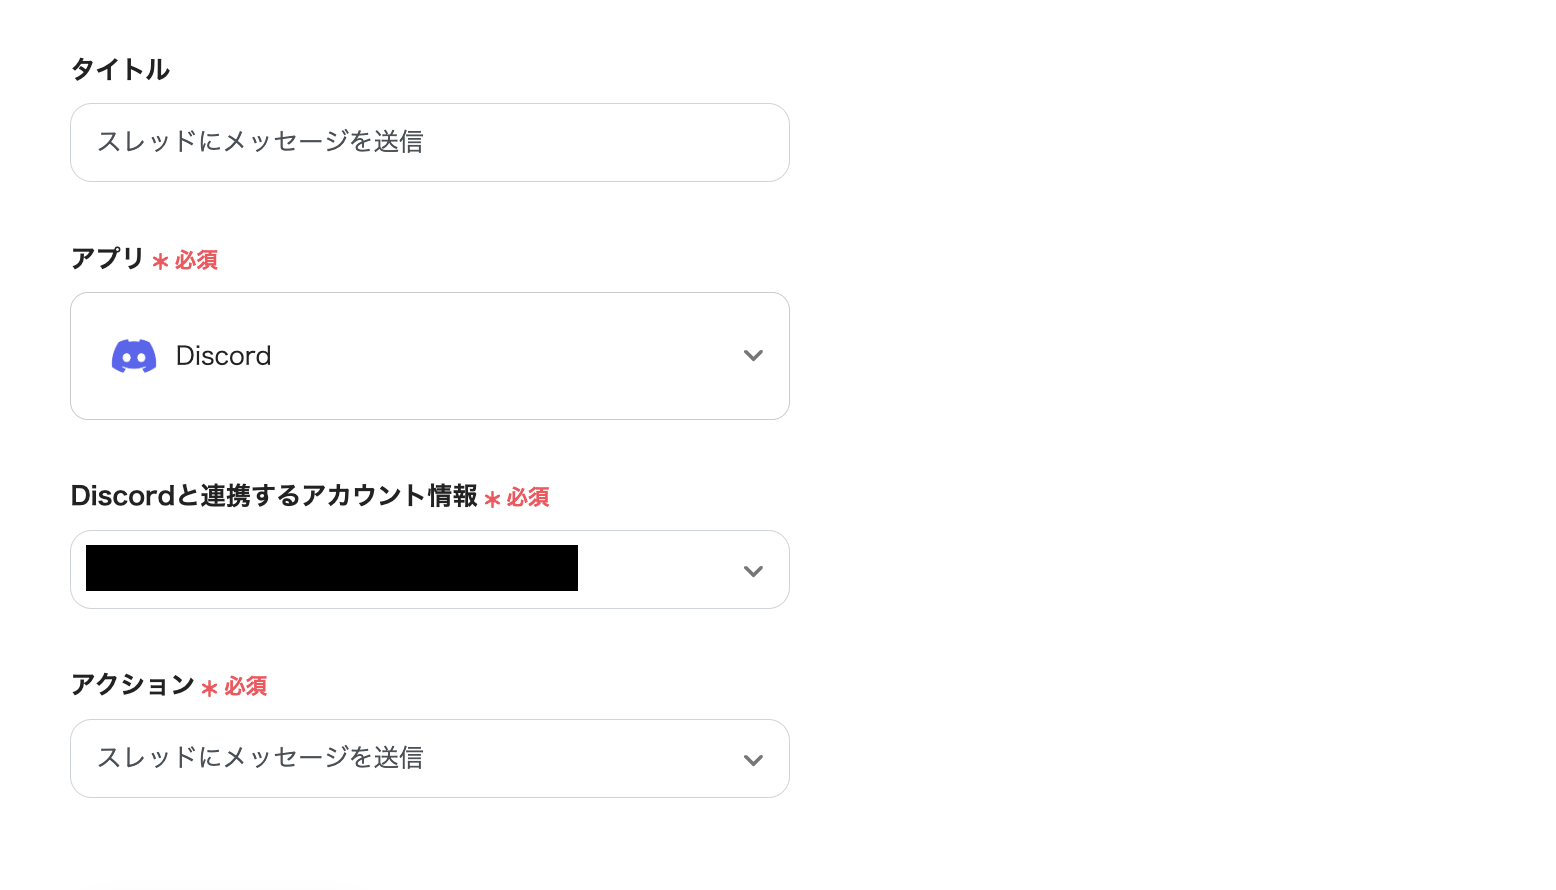Click the Discordと連携するアカウント情報 label
This screenshot has width=1556, height=890.
[x=274, y=496]
